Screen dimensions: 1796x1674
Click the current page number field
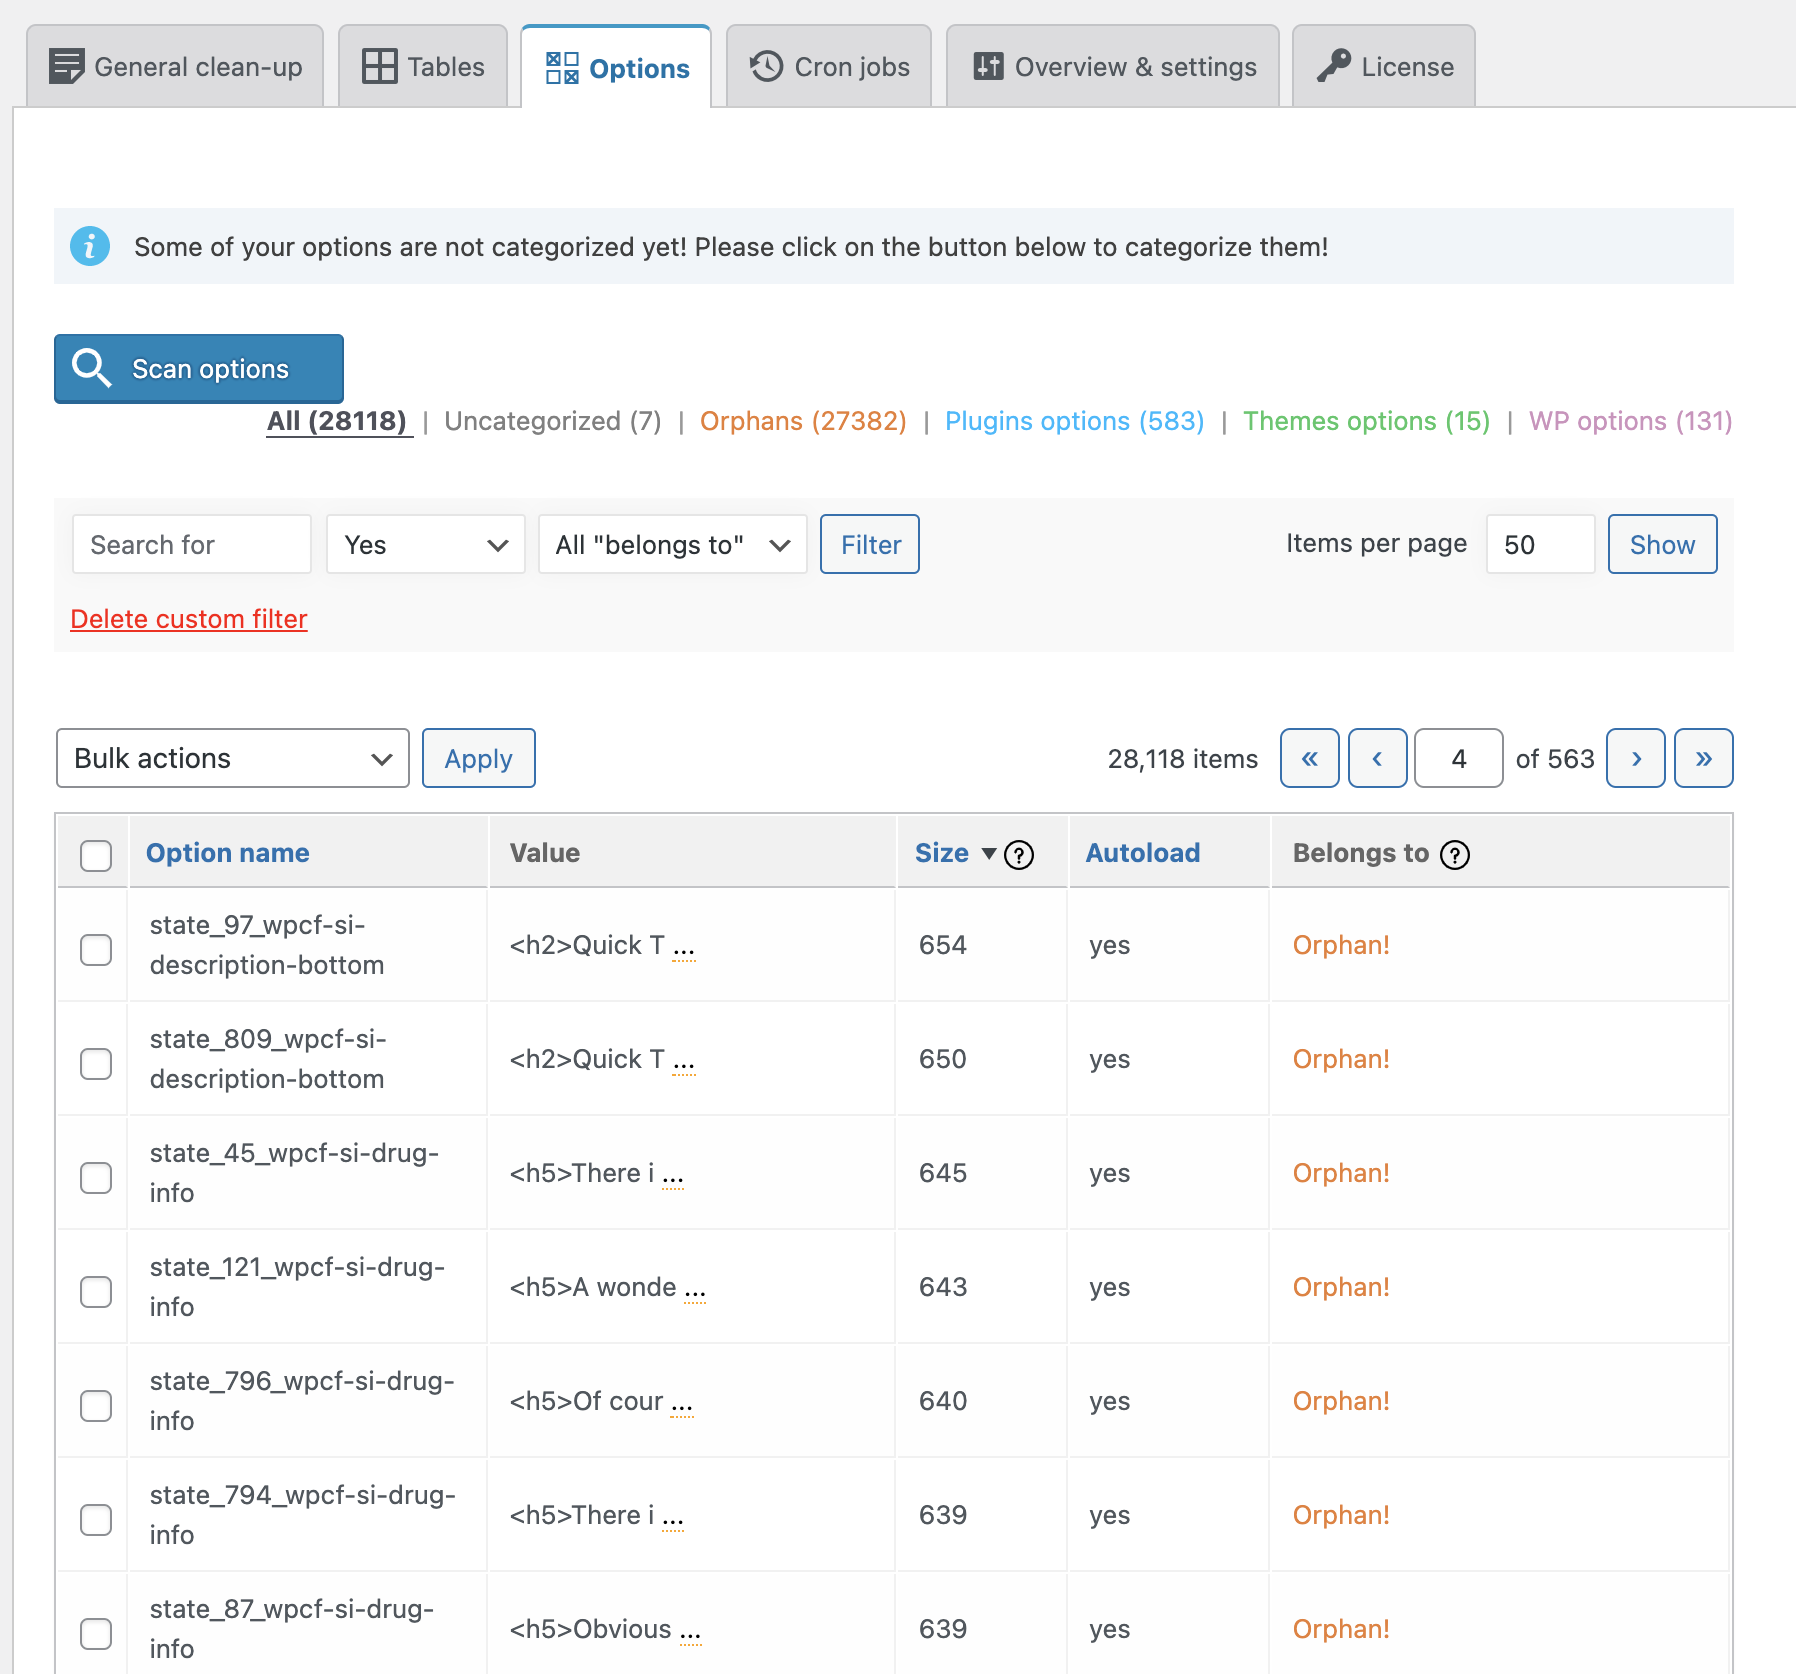click(1459, 758)
